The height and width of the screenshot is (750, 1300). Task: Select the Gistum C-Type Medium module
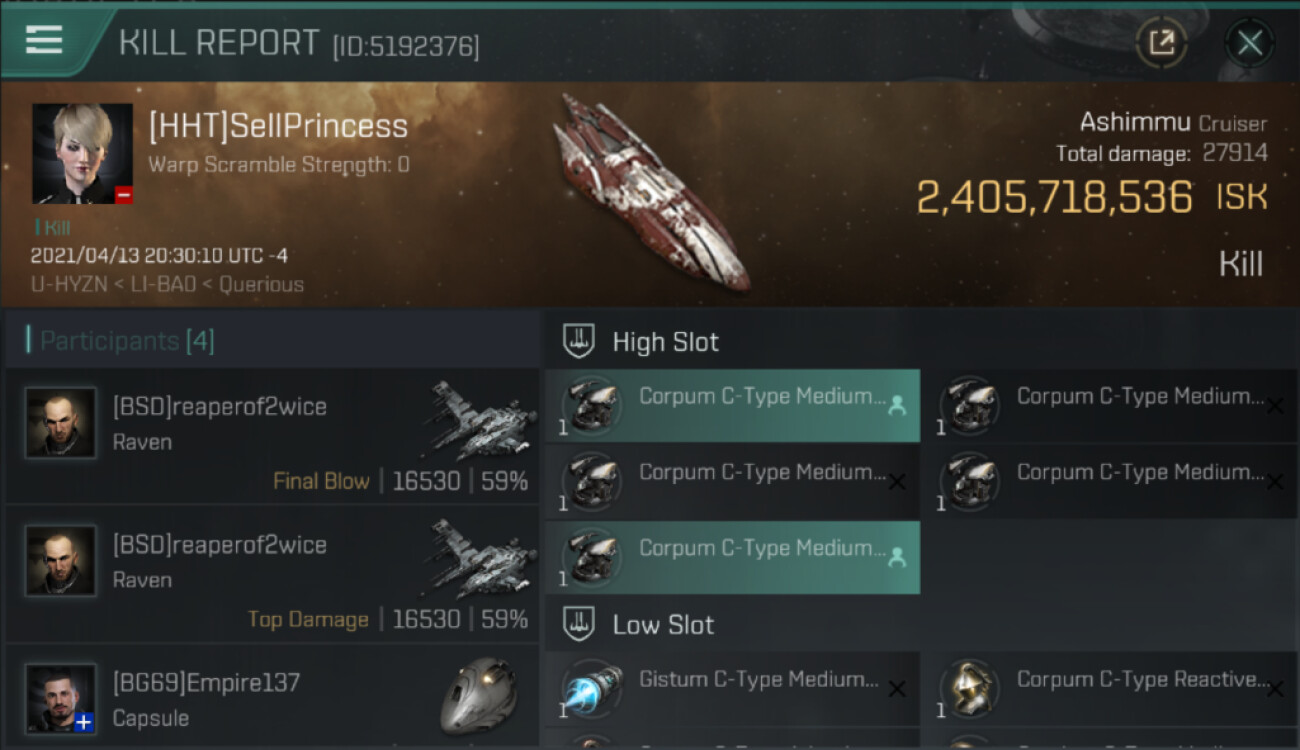click(x=732, y=689)
